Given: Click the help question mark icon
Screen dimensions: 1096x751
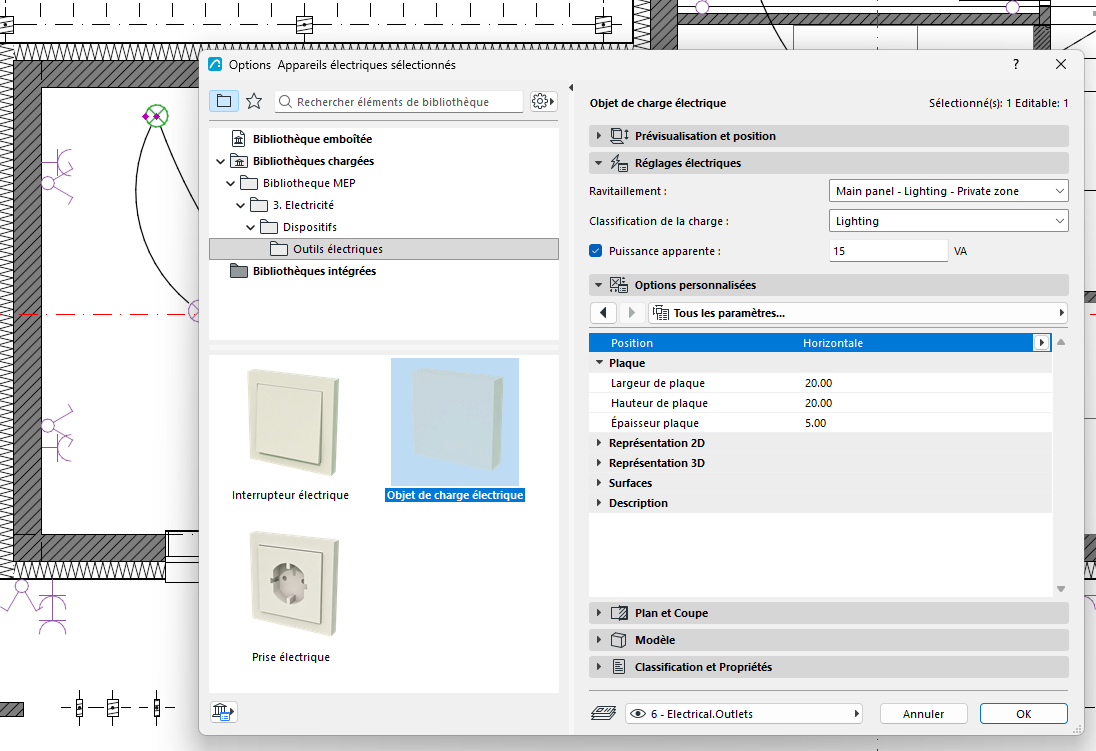Looking at the screenshot, I should click(x=1016, y=64).
